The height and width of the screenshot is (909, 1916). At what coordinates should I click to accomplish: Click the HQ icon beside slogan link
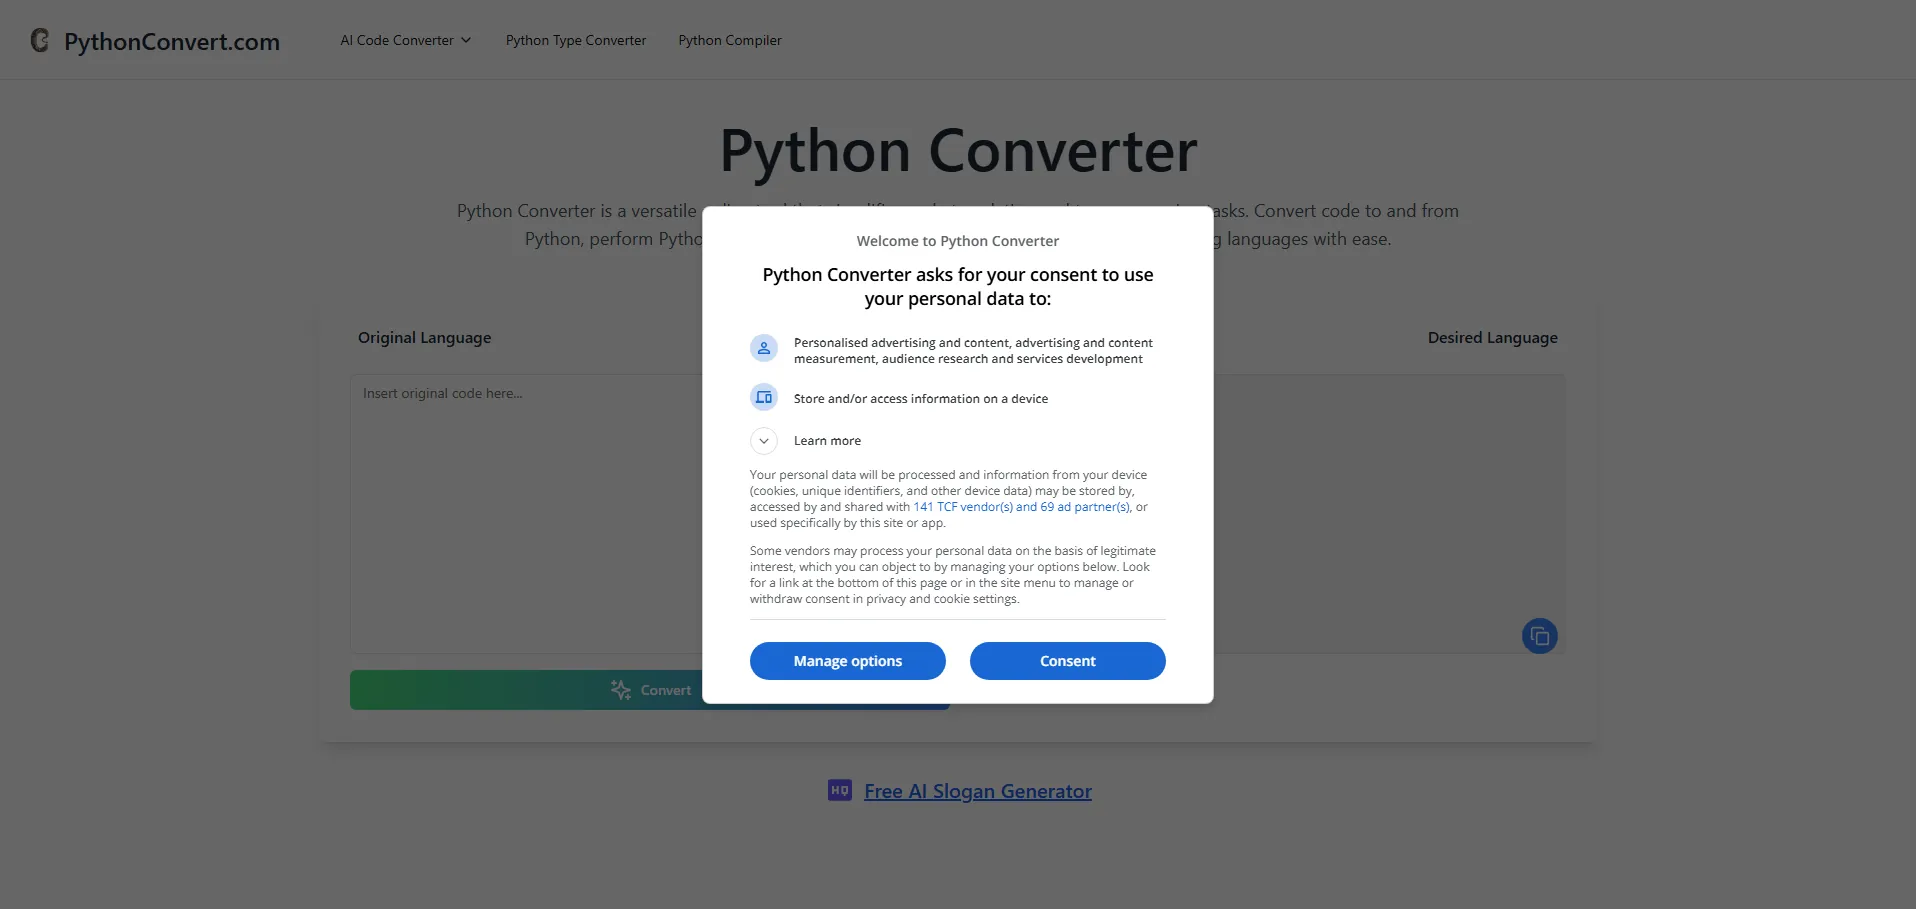840,790
